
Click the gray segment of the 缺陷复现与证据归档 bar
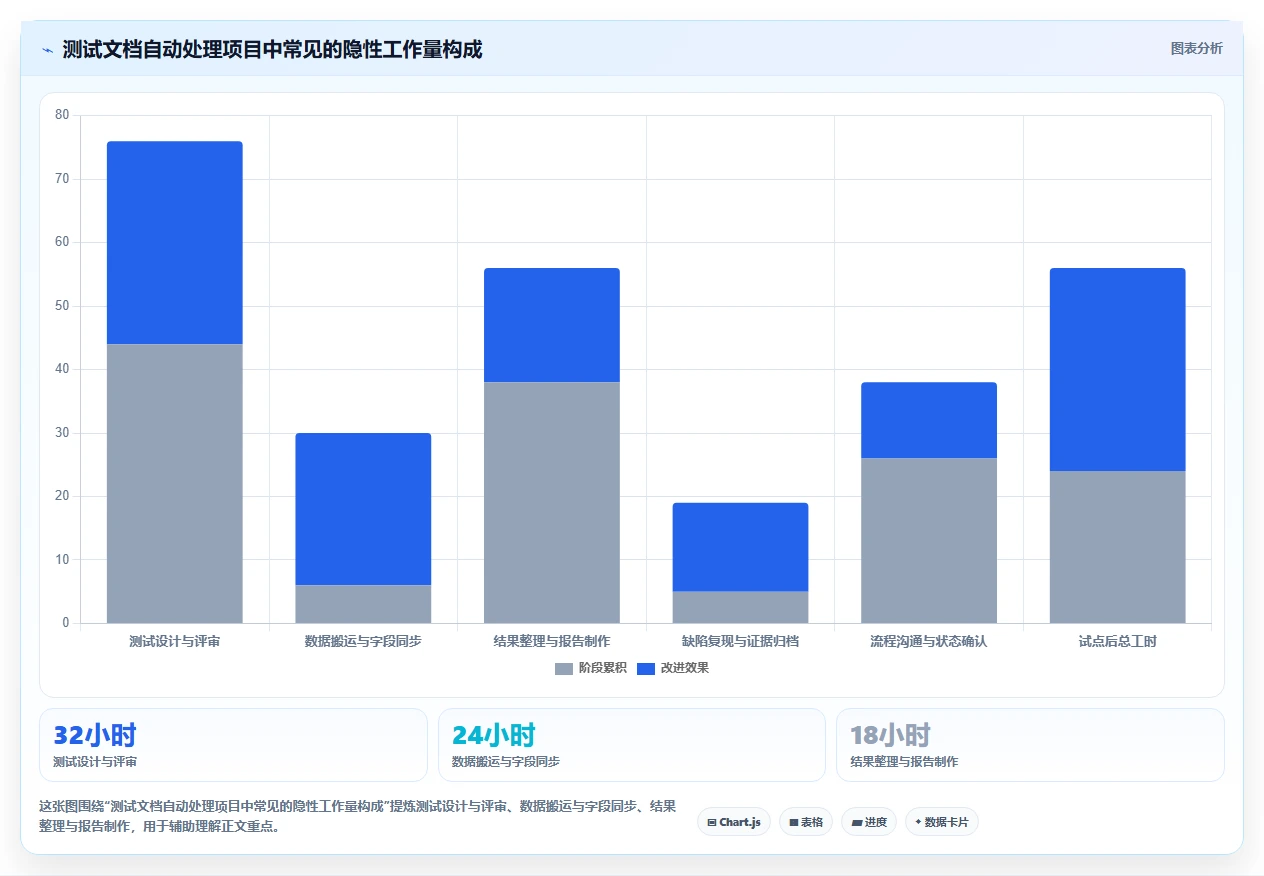741,607
